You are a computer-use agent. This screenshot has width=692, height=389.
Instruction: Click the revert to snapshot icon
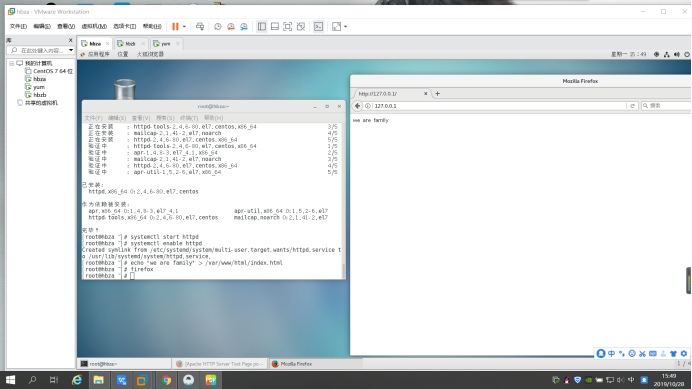point(231,26)
